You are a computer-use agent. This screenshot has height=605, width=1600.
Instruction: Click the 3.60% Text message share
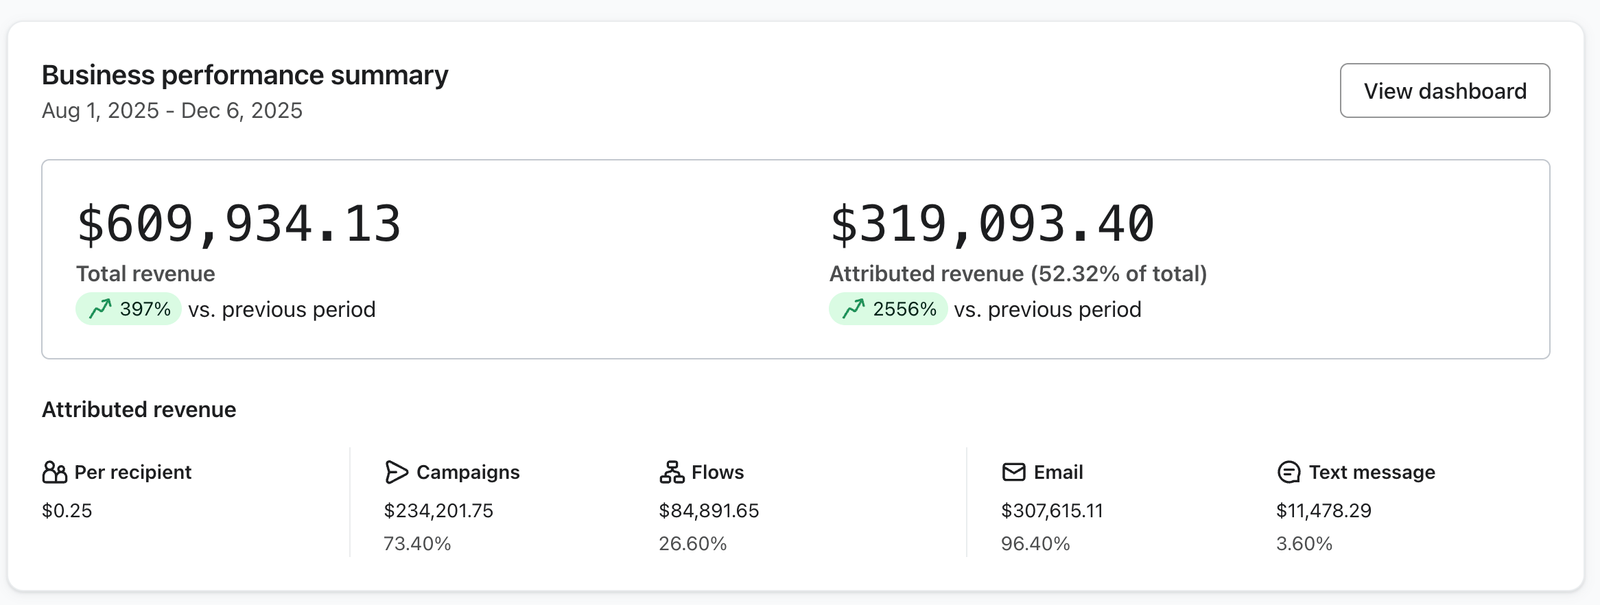1304,544
